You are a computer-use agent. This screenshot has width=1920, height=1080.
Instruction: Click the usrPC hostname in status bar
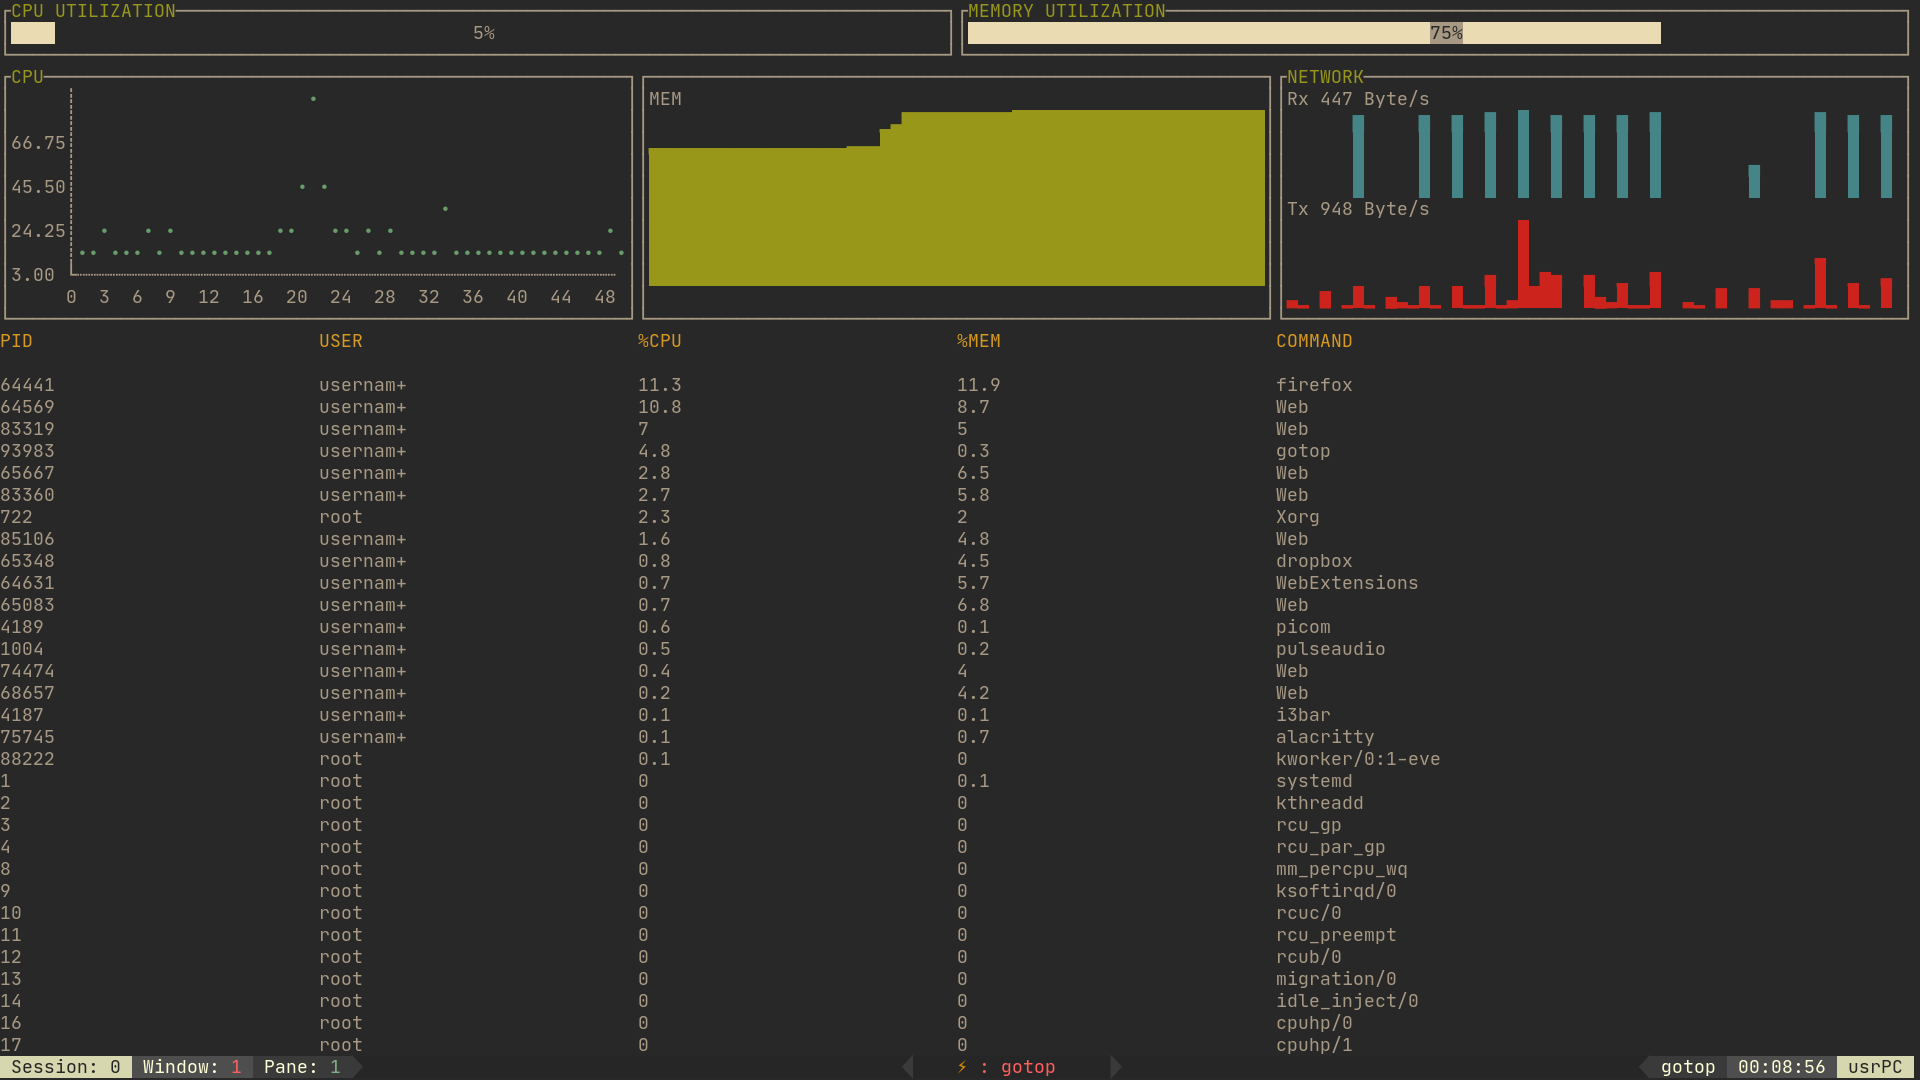tap(1874, 1067)
